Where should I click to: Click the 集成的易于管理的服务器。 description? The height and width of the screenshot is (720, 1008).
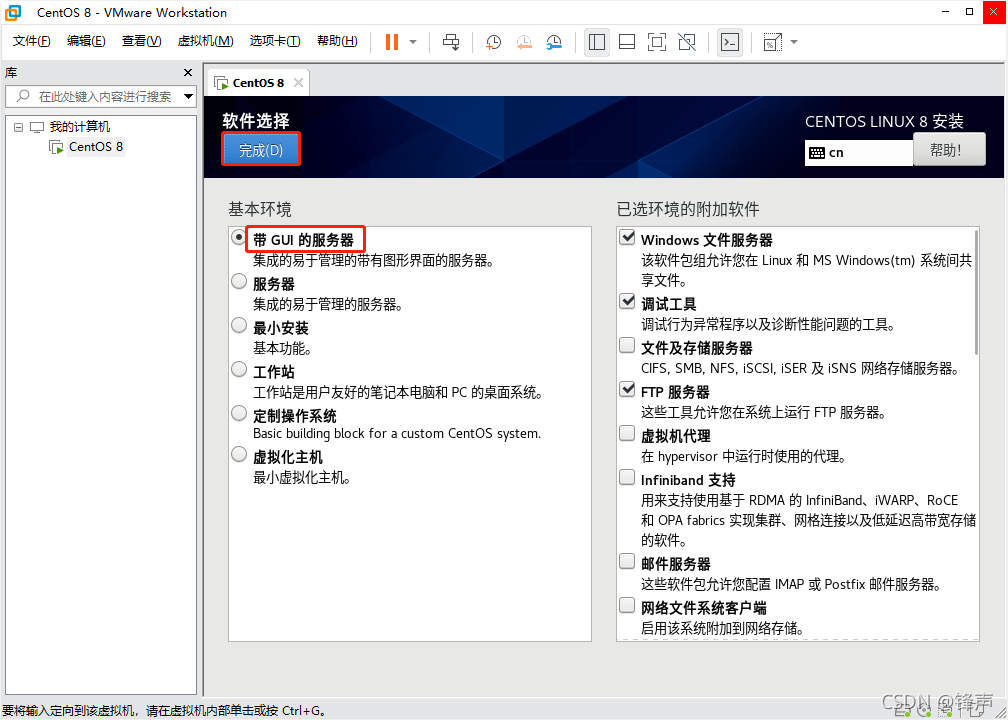click(x=328, y=305)
